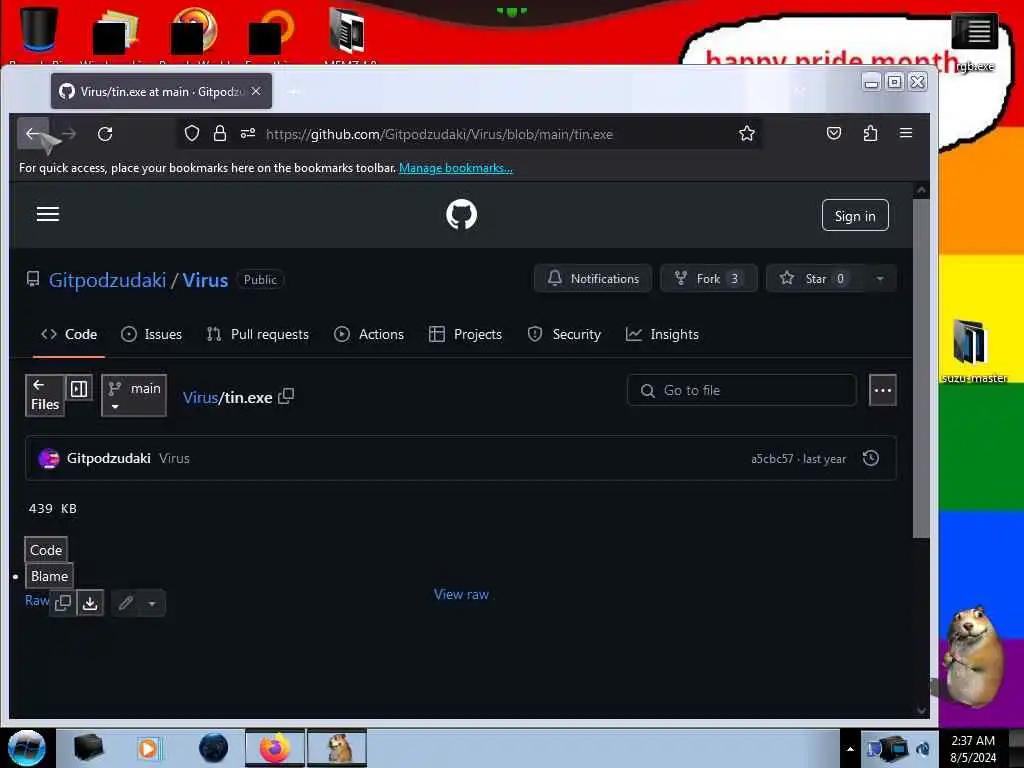Expand the edit options dropdown arrow

(152, 603)
